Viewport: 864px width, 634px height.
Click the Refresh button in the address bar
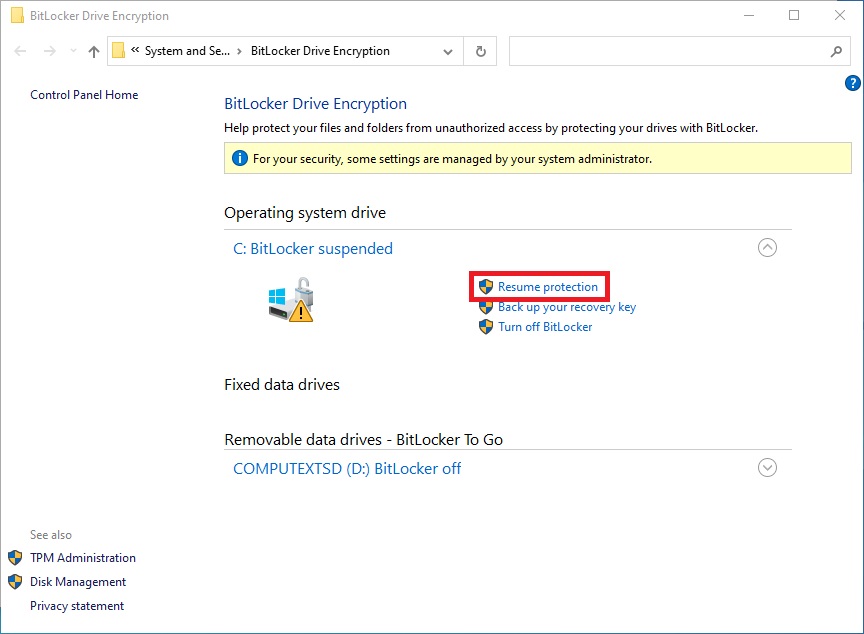coord(480,50)
